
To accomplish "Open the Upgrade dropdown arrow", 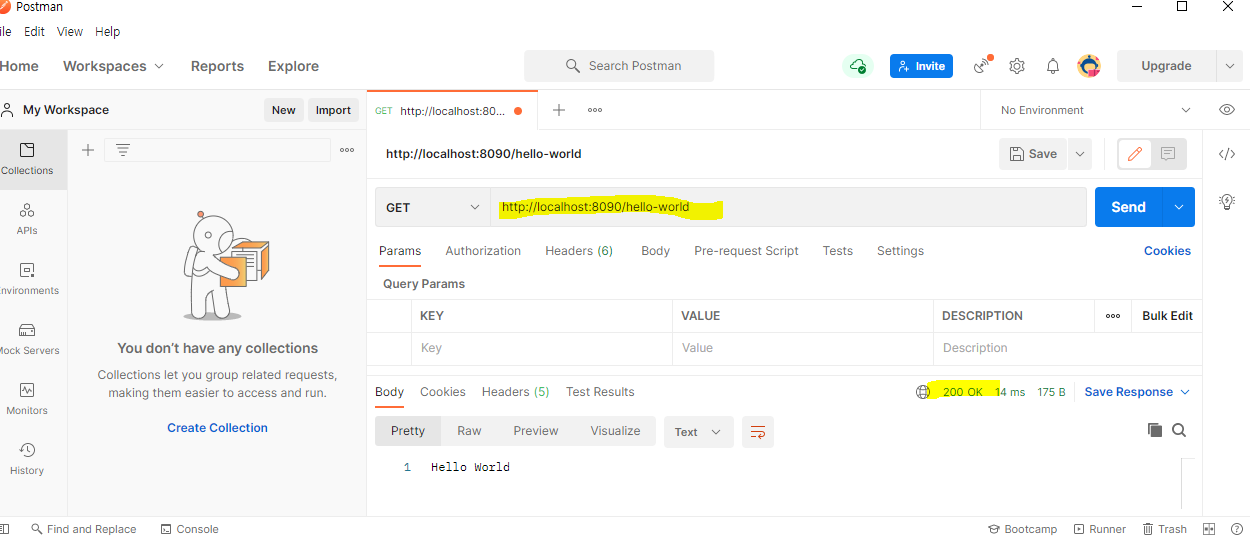I will coord(1229,66).
